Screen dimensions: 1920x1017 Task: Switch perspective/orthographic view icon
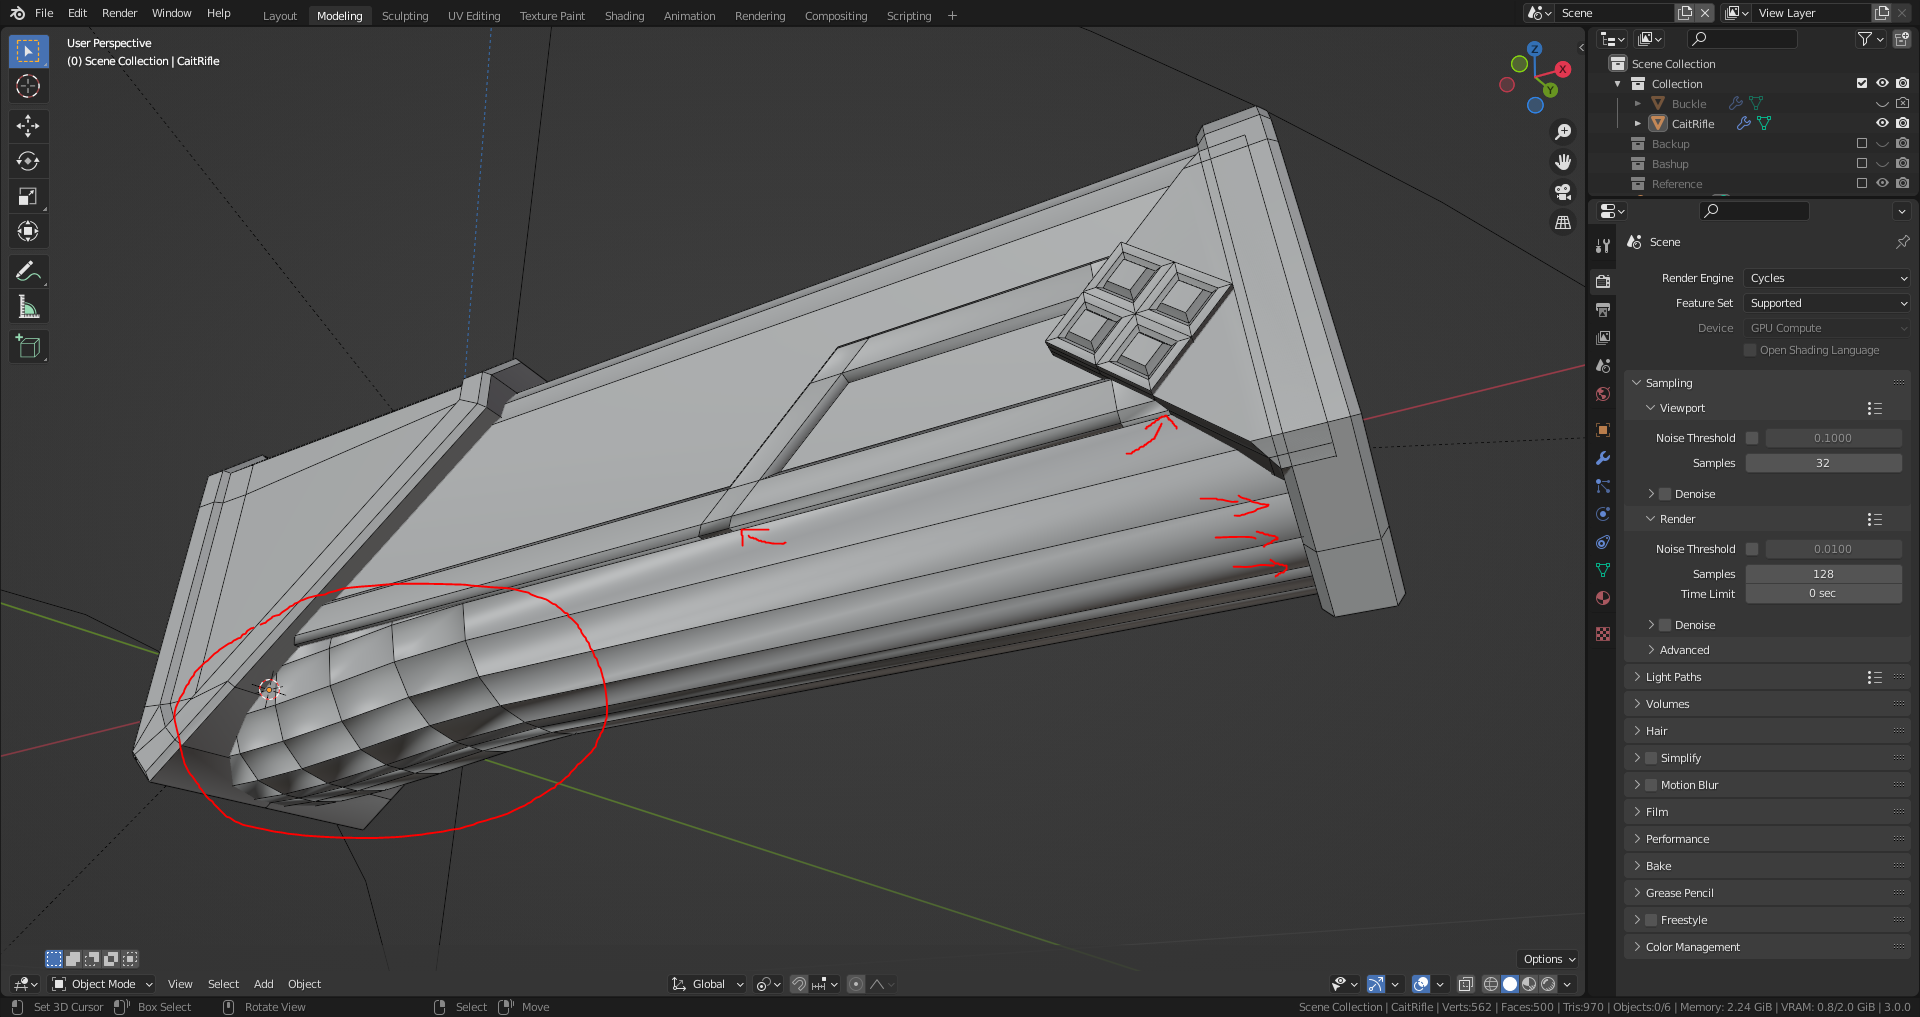pos(1563,222)
